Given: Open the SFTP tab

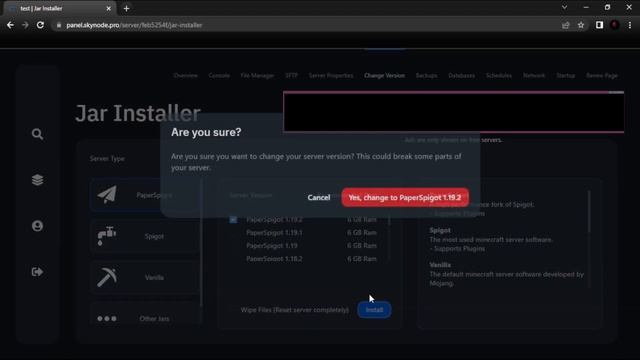Looking at the screenshot, I should (x=291, y=76).
